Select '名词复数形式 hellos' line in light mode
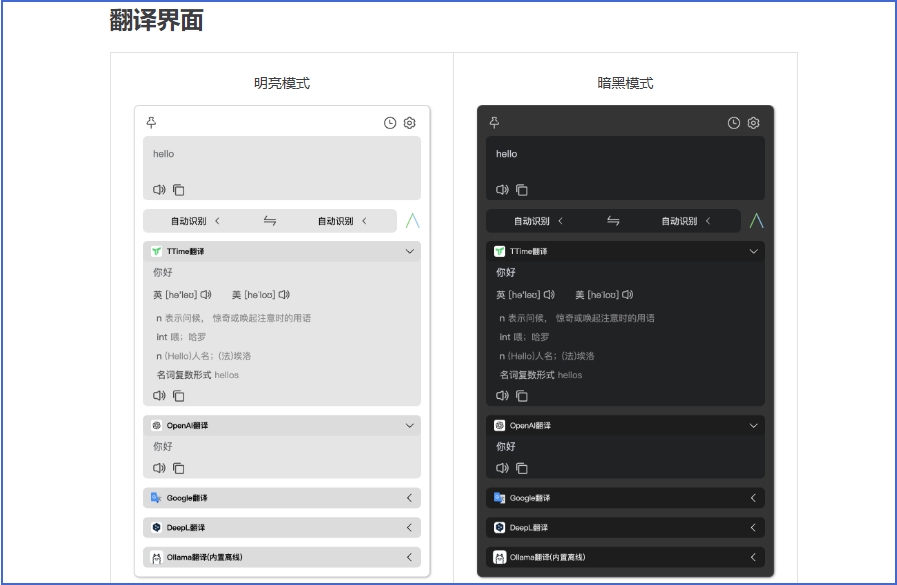 pos(197,375)
